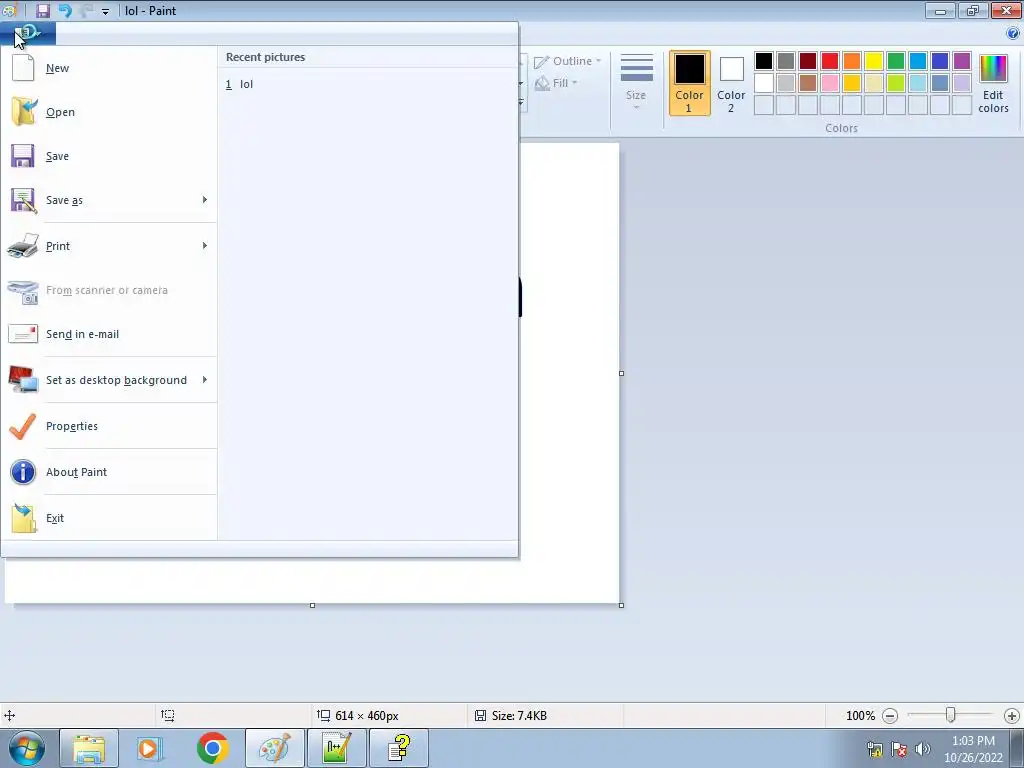
Task: Click zoom out minus button
Action: click(889, 716)
